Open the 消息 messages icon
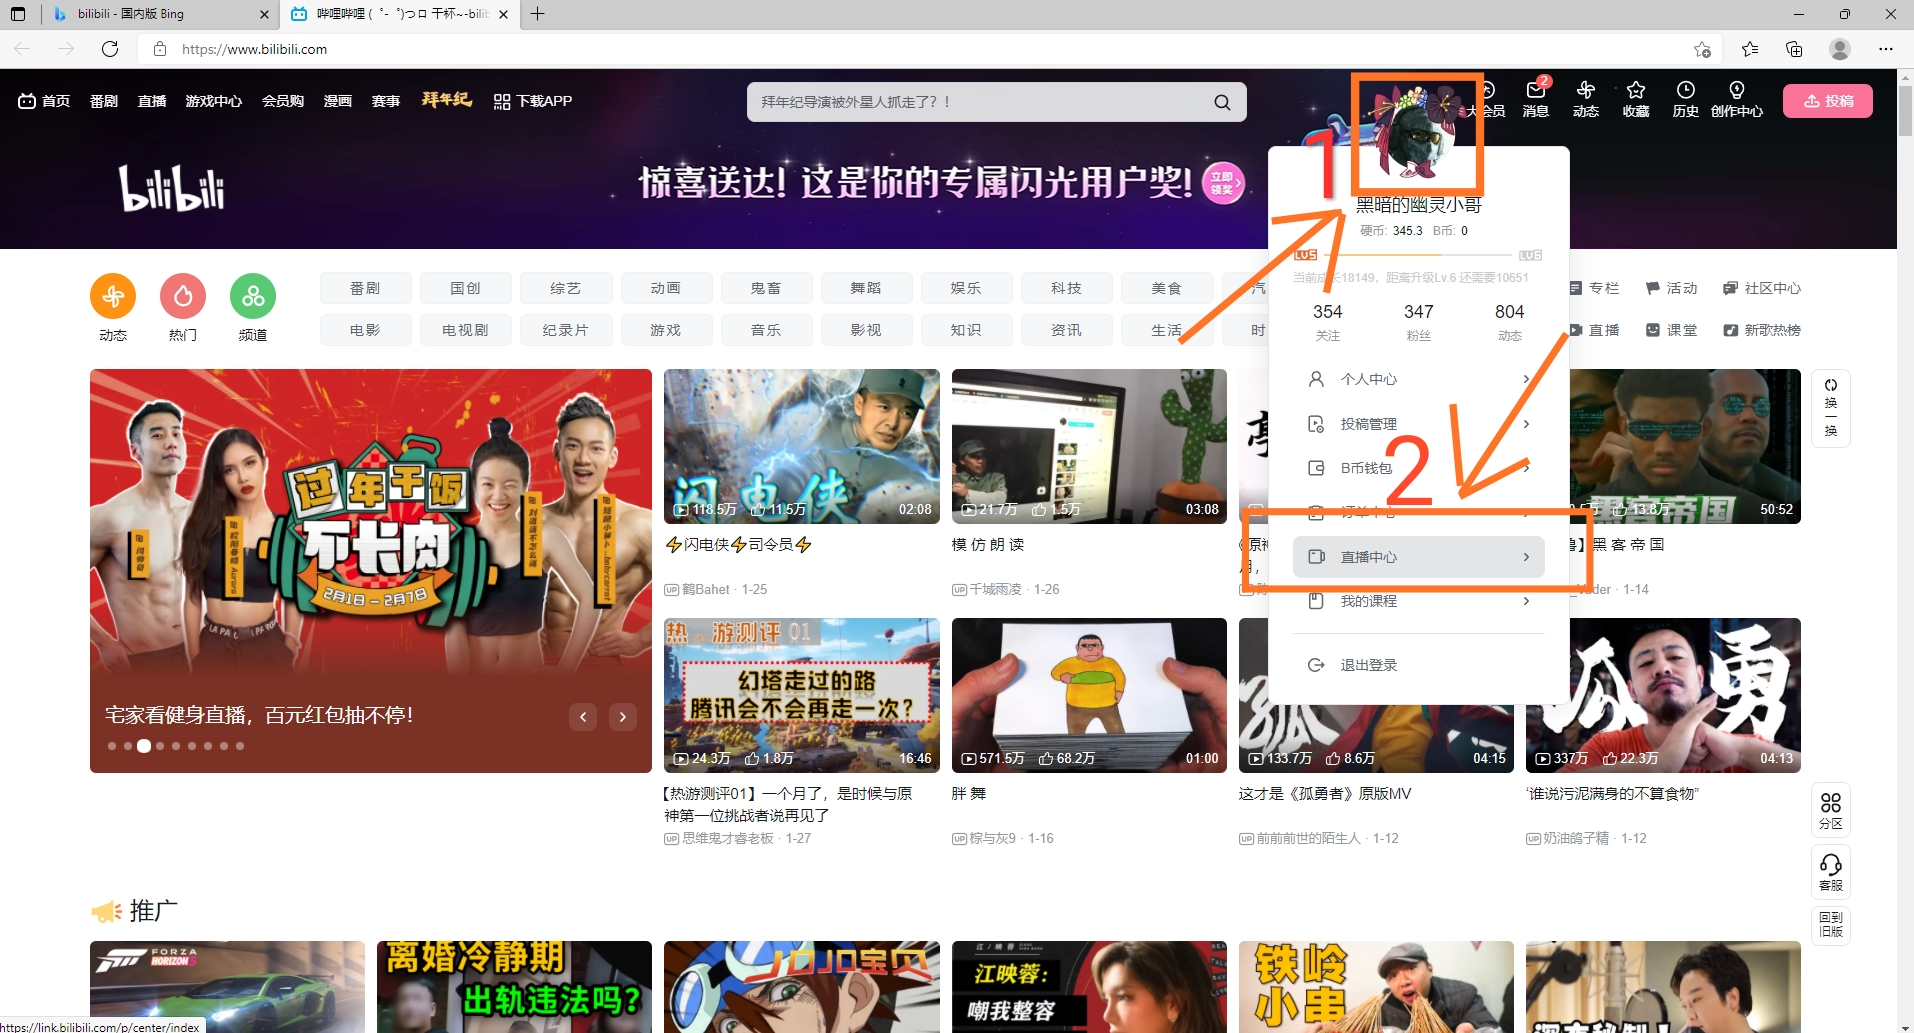This screenshot has height=1033, width=1914. click(1535, 99)
